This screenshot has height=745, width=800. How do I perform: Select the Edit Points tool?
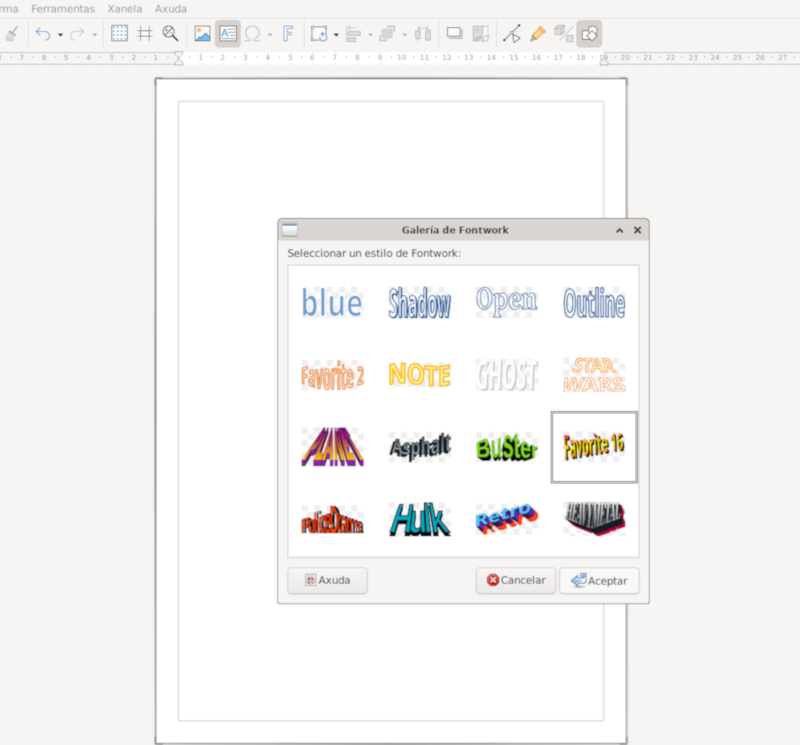click(x=512, y=34)
